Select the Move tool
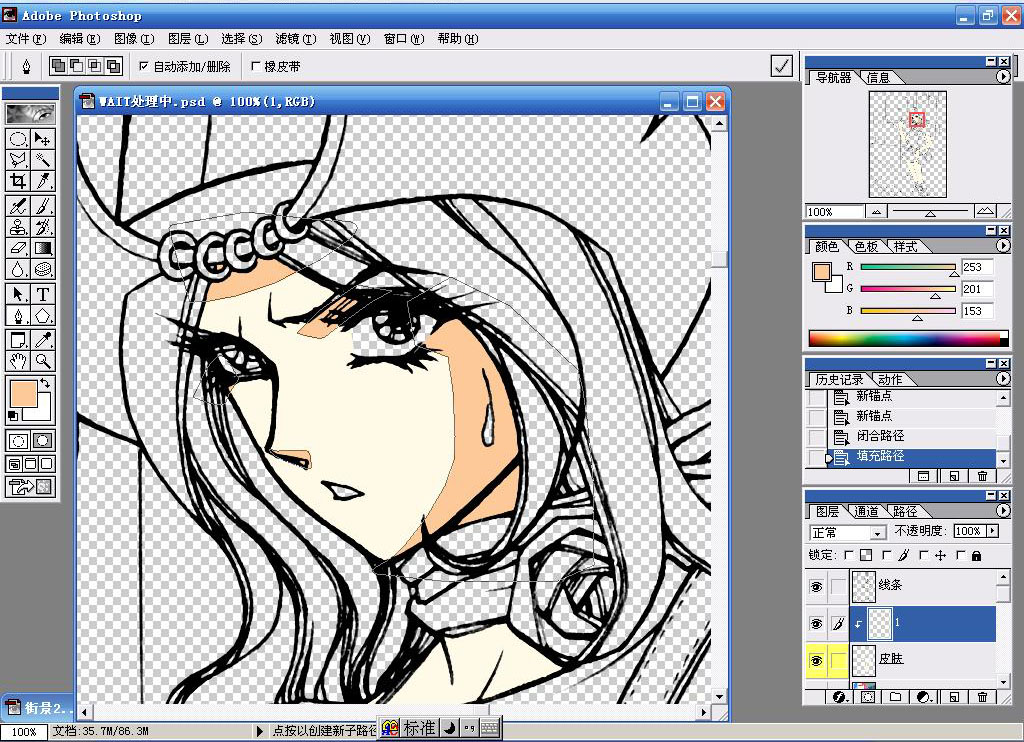The height and width of the screenshot is (742, 1024). tap(42, 138)
